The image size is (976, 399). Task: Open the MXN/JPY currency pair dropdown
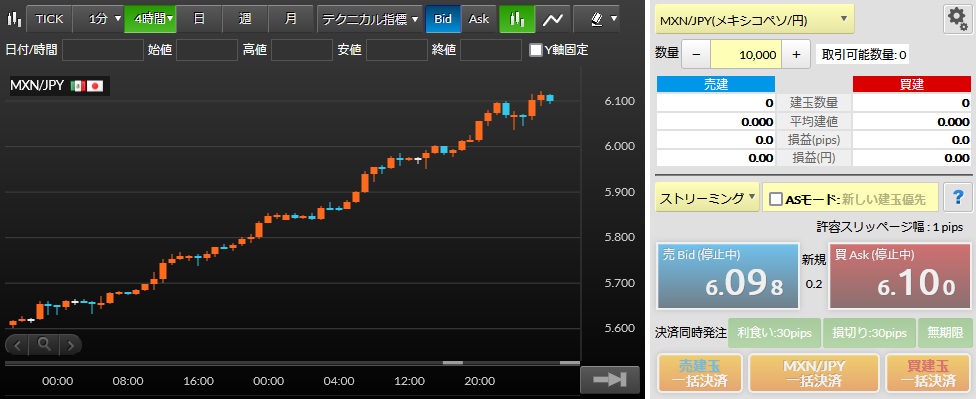[x=754, y=20]
